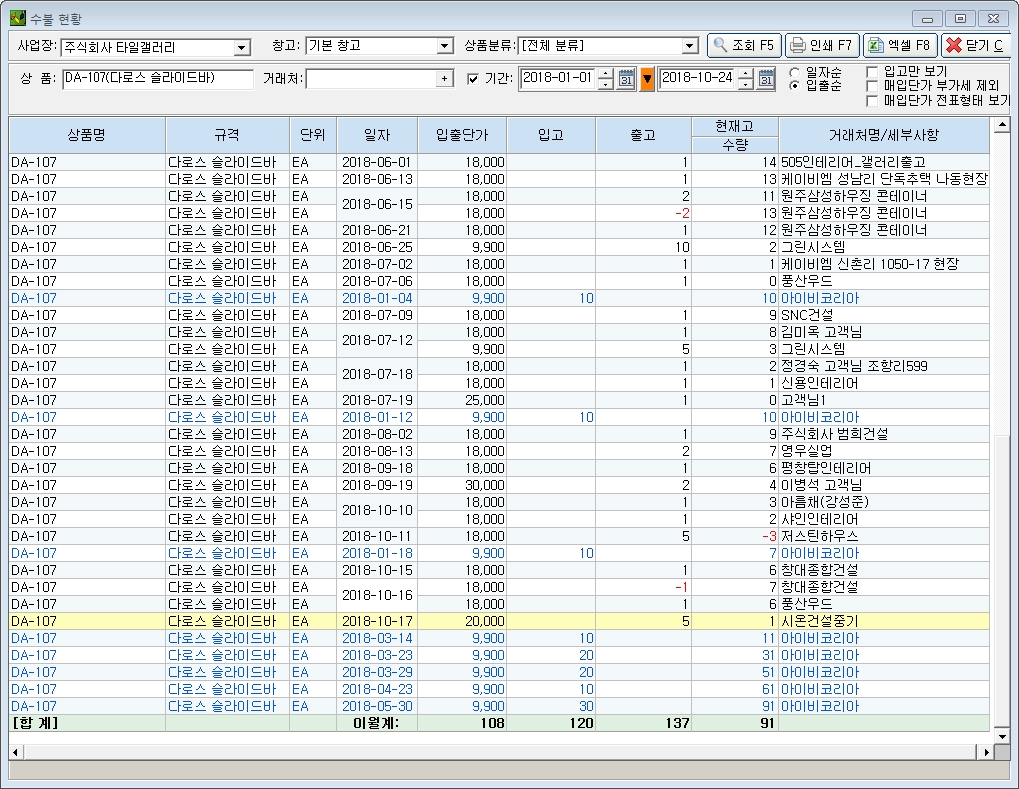This screenshot has height=789, width=1019.
Task: Click the plus button beside the 거래처 field
Action: [445, 79]
